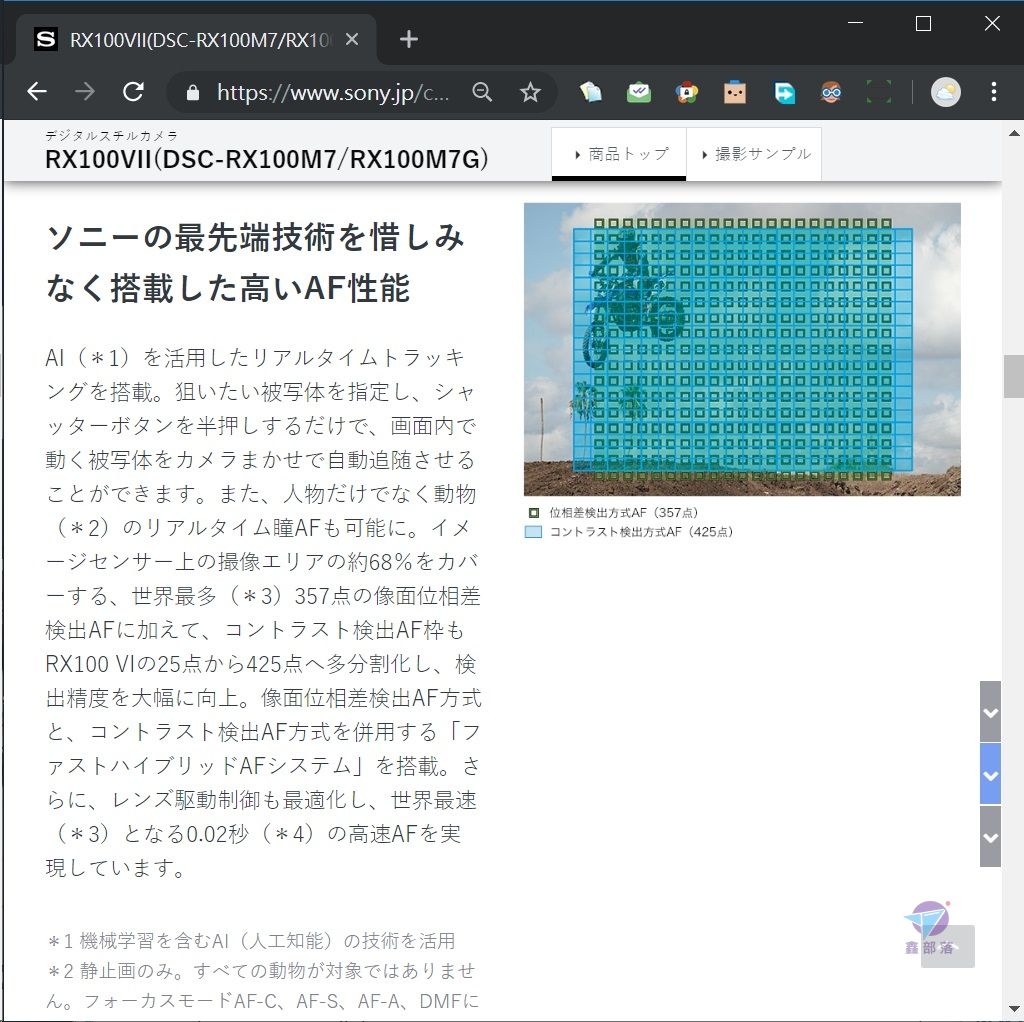Click the footnote ＊2 静止画のみ
Viewport: 1024px width, 1022px height.
[x=263, y=986]
